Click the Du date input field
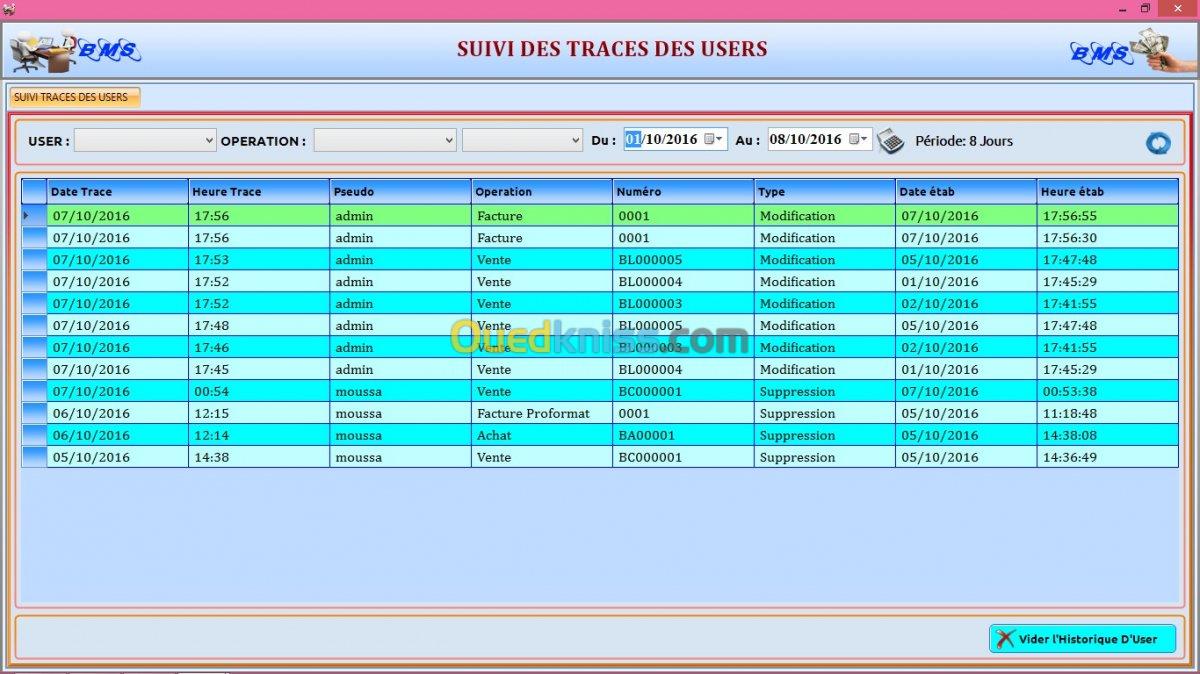 pos(662,140)
